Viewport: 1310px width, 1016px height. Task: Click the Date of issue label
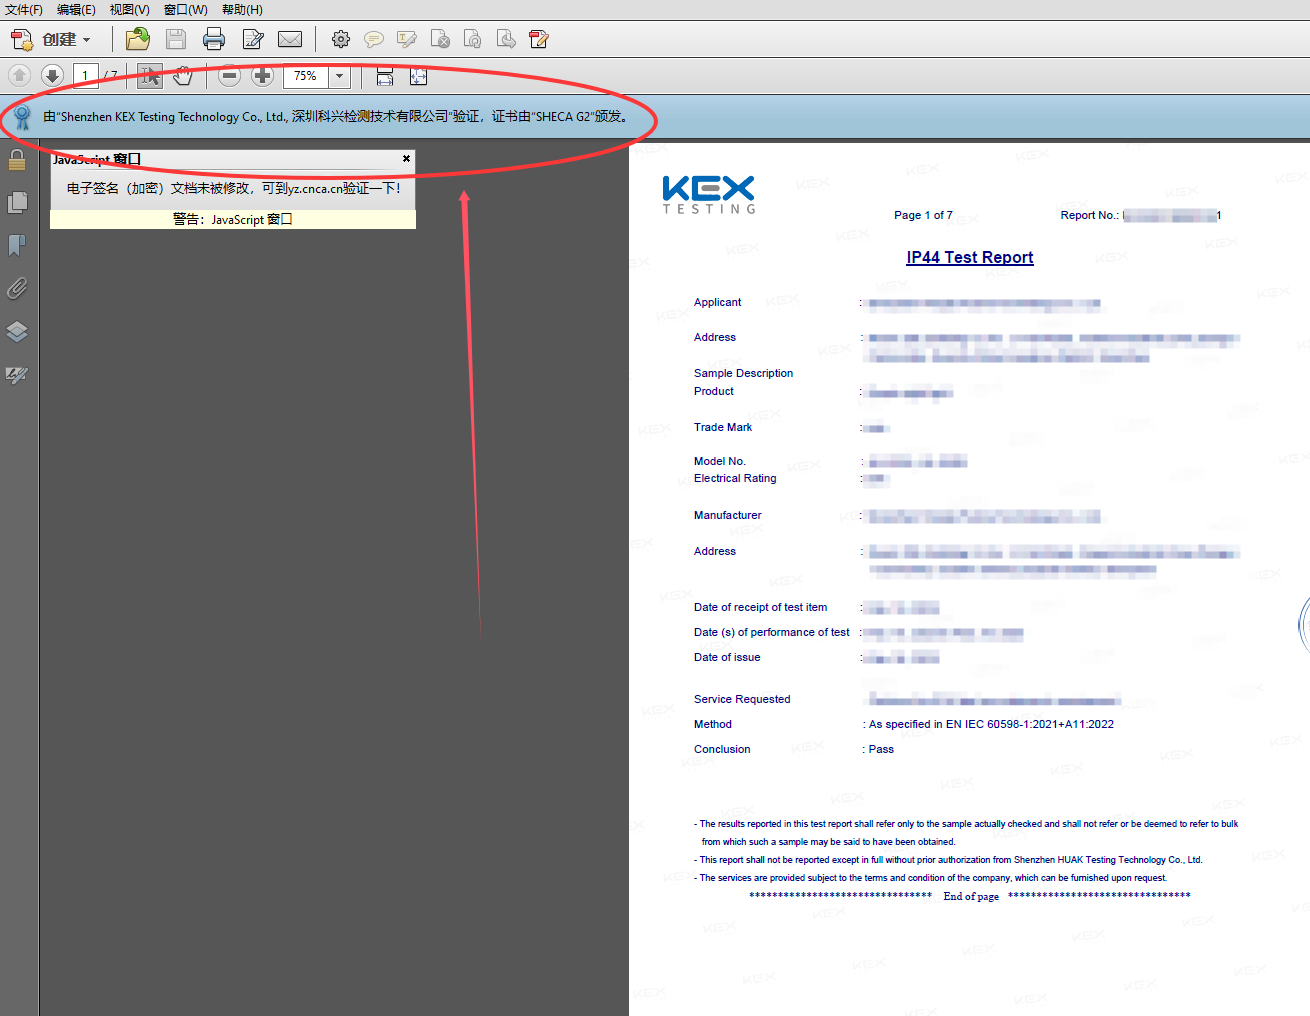[727, 657]
